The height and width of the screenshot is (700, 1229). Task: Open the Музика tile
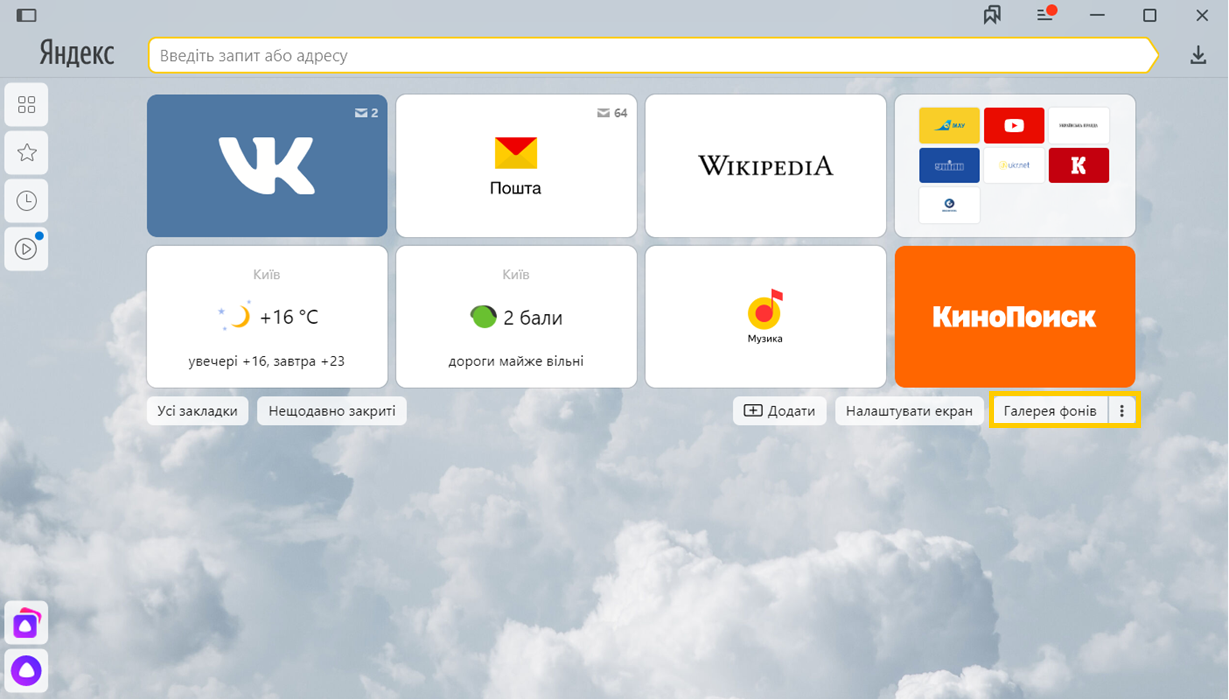click(766, 317)
